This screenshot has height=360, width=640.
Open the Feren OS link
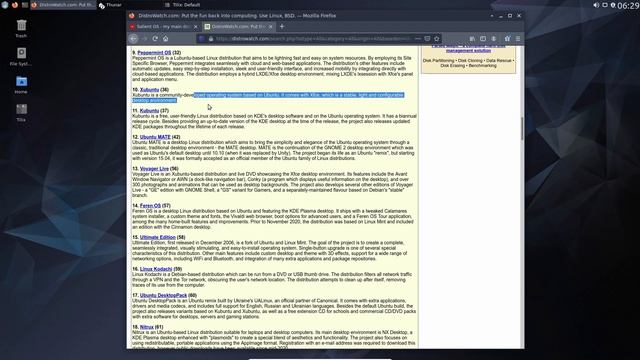150,206
